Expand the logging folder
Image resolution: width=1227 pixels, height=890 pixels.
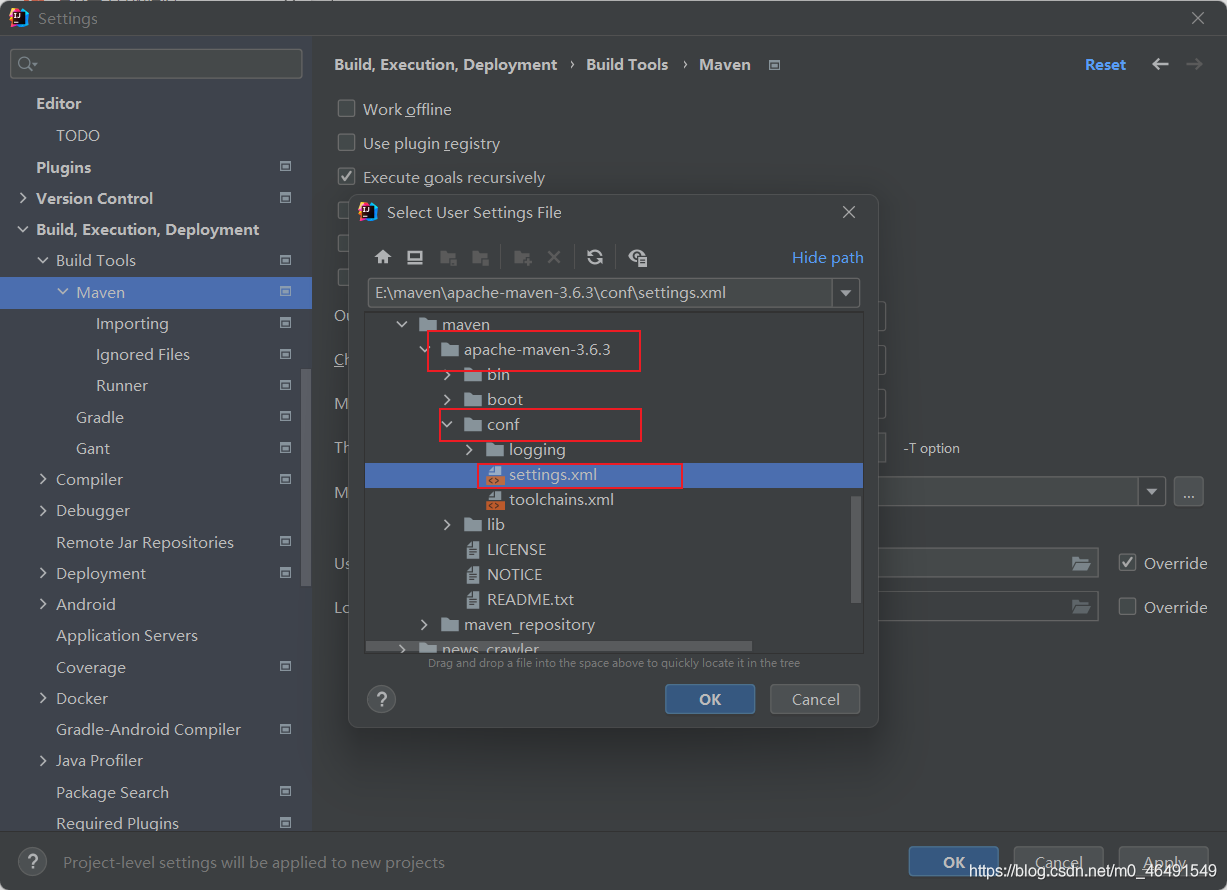click(x=469, y=450)
